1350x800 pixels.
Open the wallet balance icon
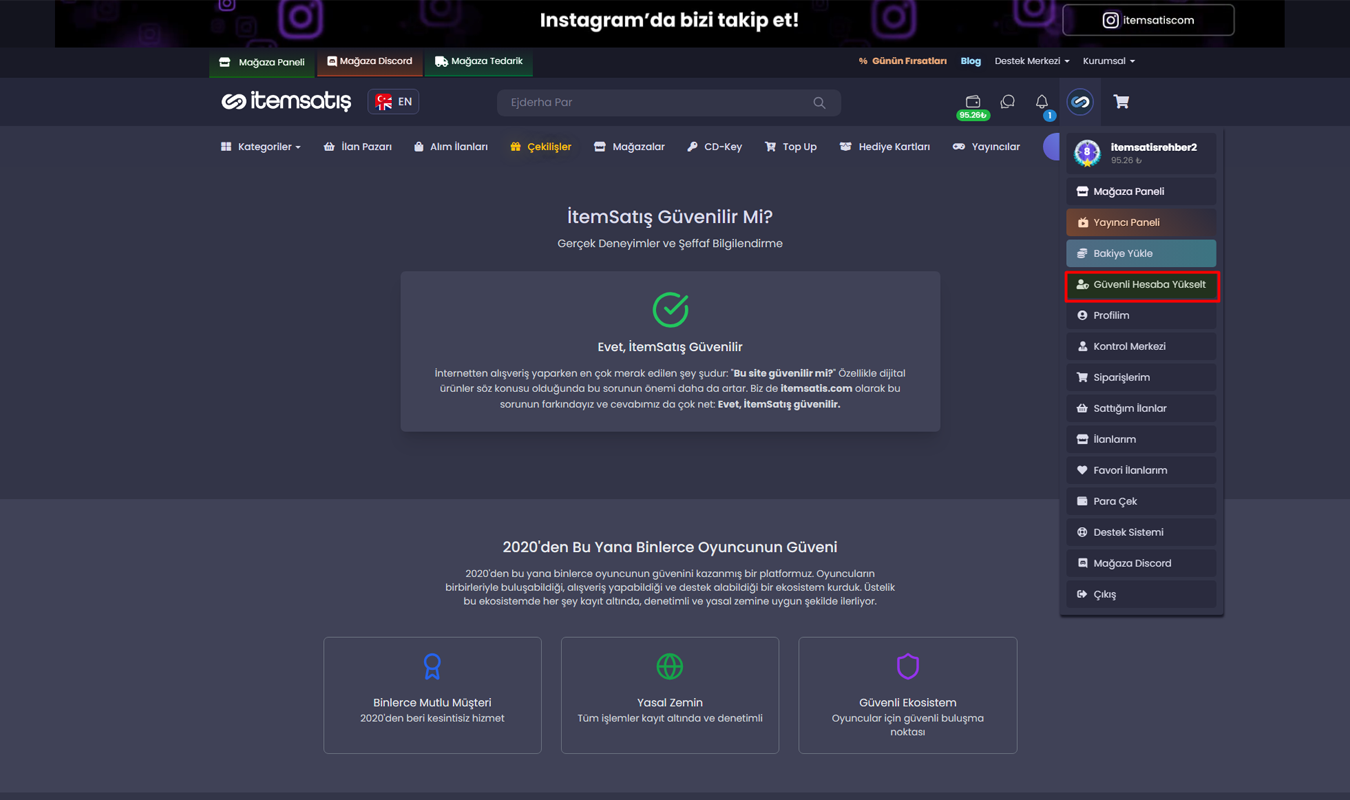pos(973,101)
